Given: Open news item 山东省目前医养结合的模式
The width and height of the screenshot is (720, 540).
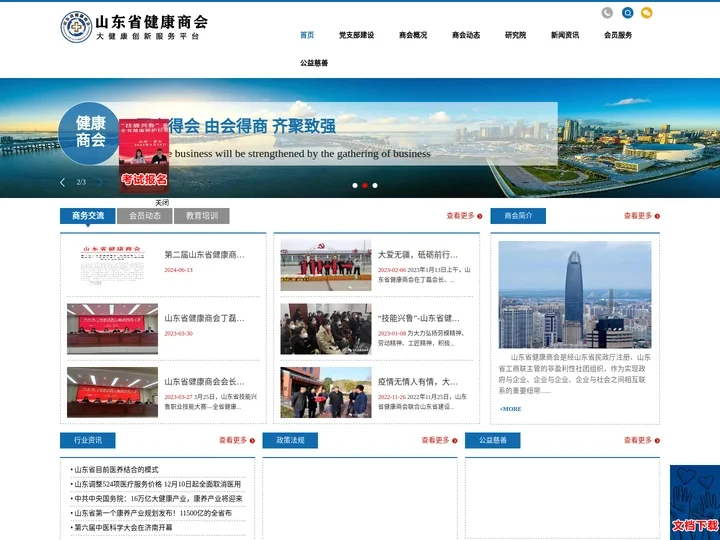Looking at the screenshot, I should tap(116, 470).
